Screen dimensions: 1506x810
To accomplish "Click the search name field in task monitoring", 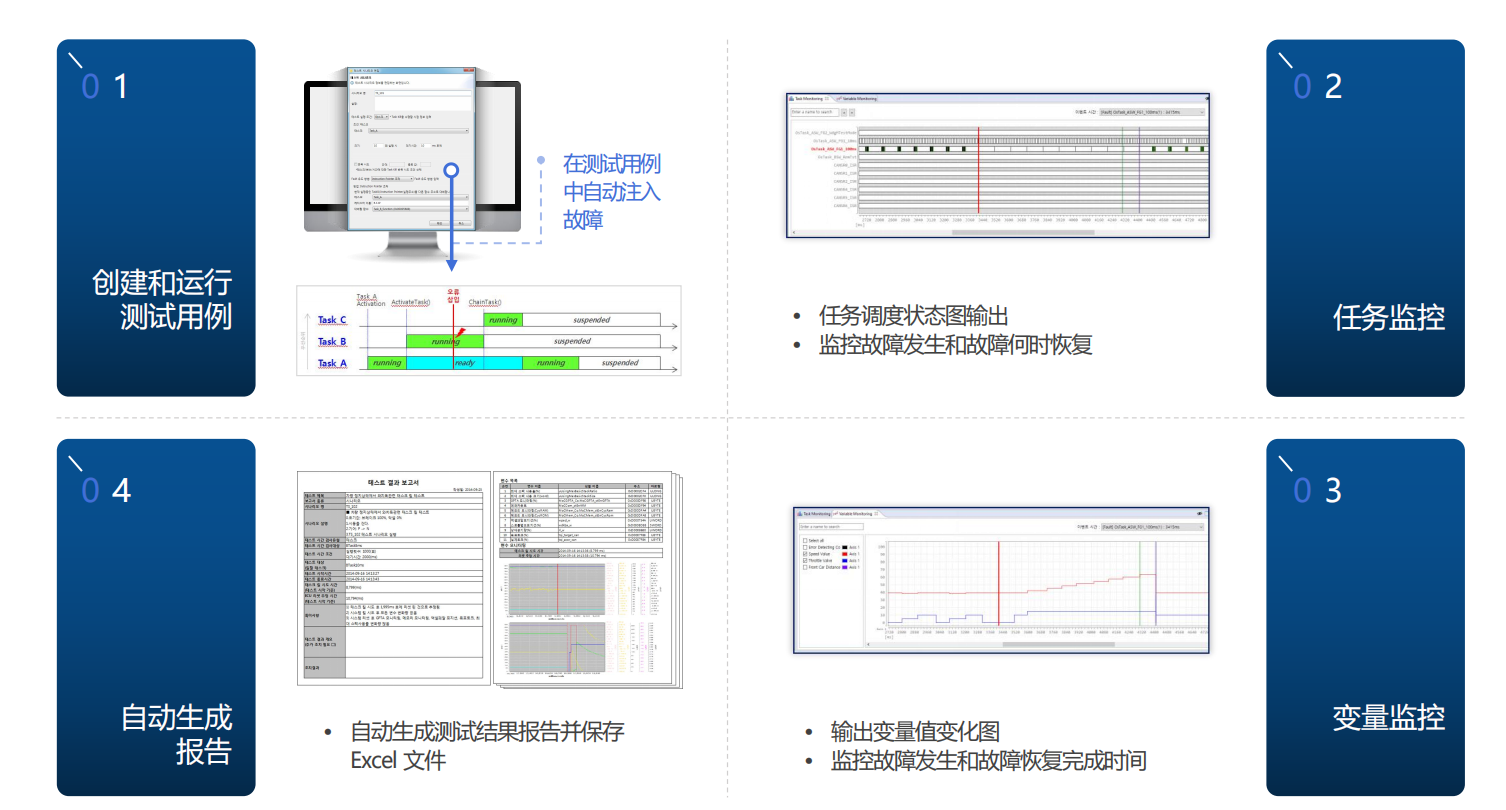I will point(813,112).
